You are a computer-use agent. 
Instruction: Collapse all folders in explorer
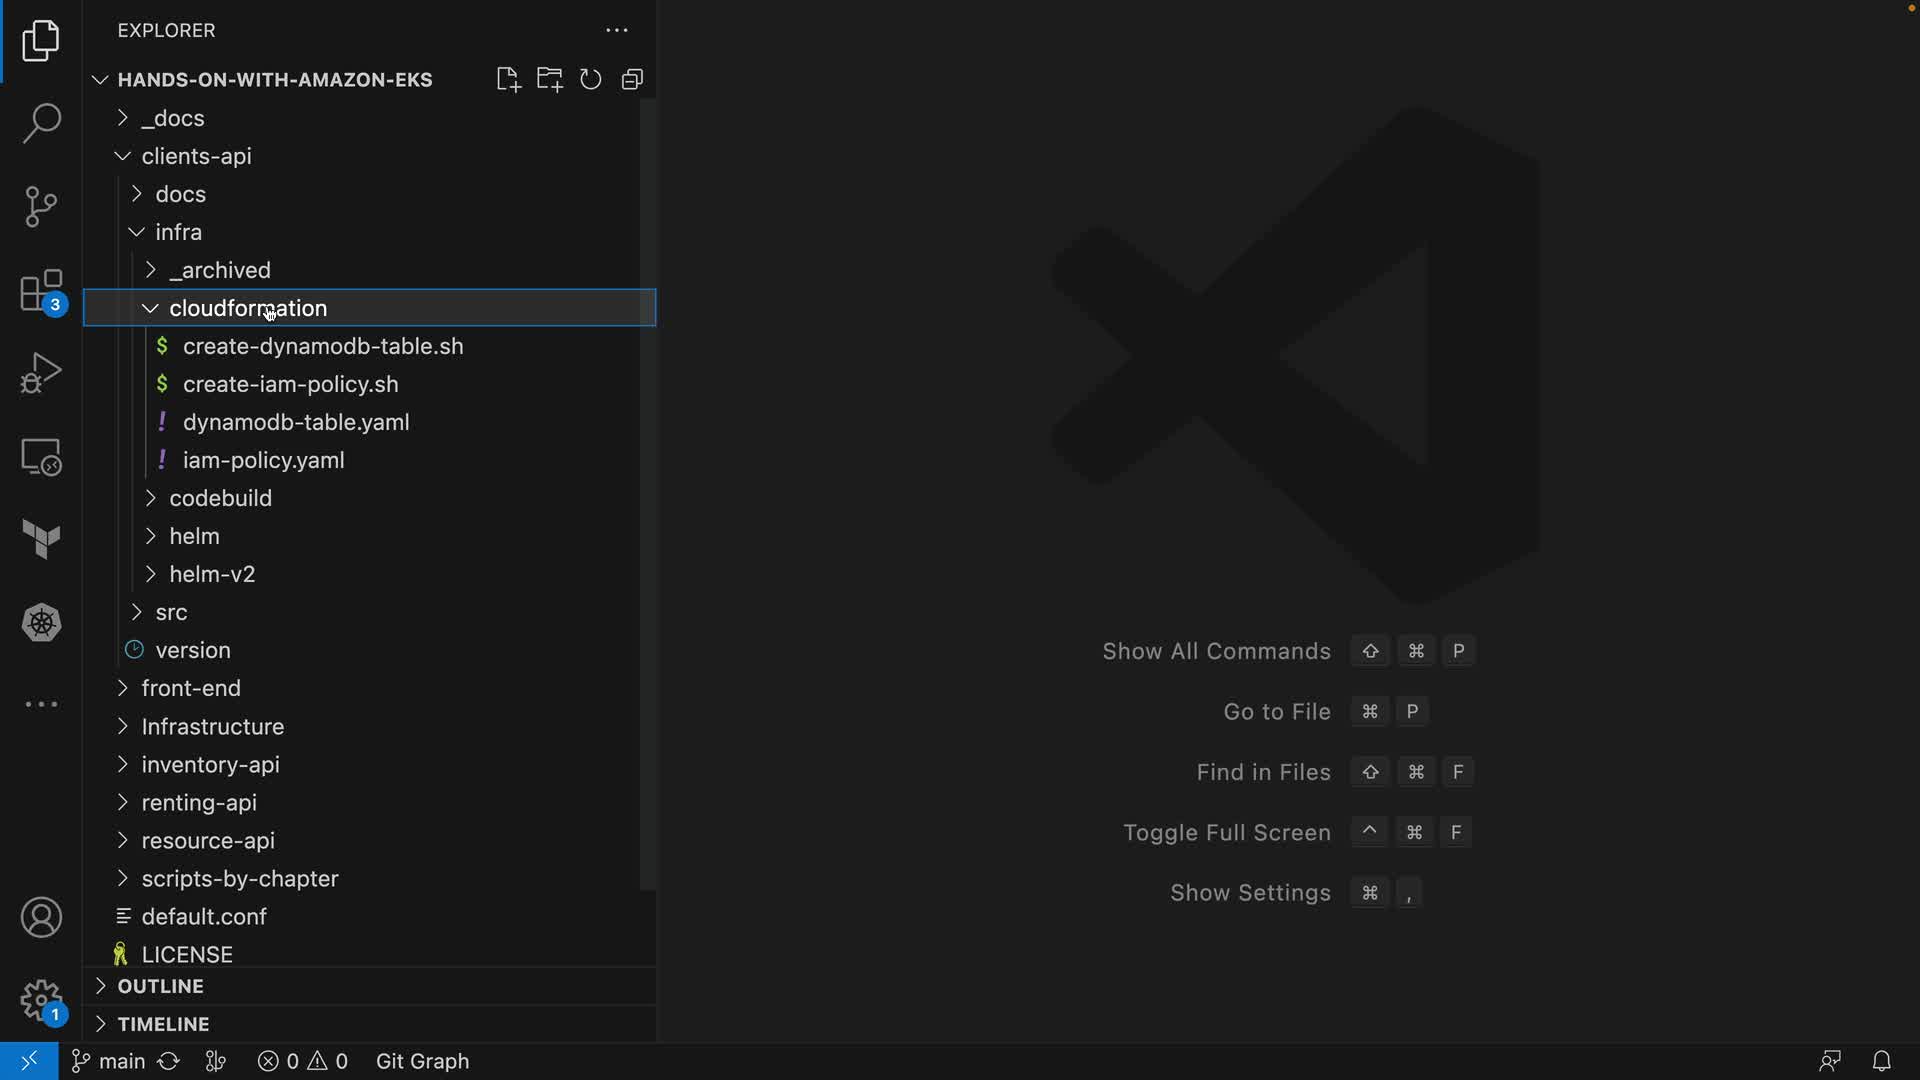632,79
